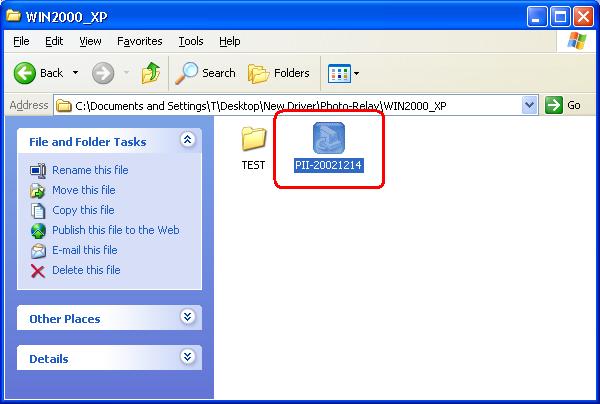Maximize the WIN2000_XP window
This screenshot has height=404, width=600.
pos(560,17)
